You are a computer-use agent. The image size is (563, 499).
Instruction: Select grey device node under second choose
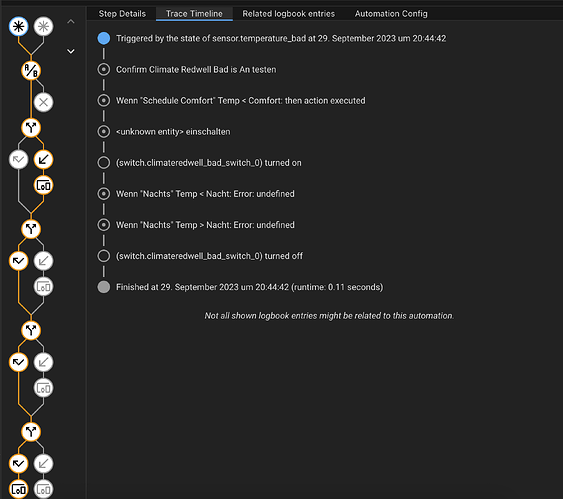[x=43, y=286]
